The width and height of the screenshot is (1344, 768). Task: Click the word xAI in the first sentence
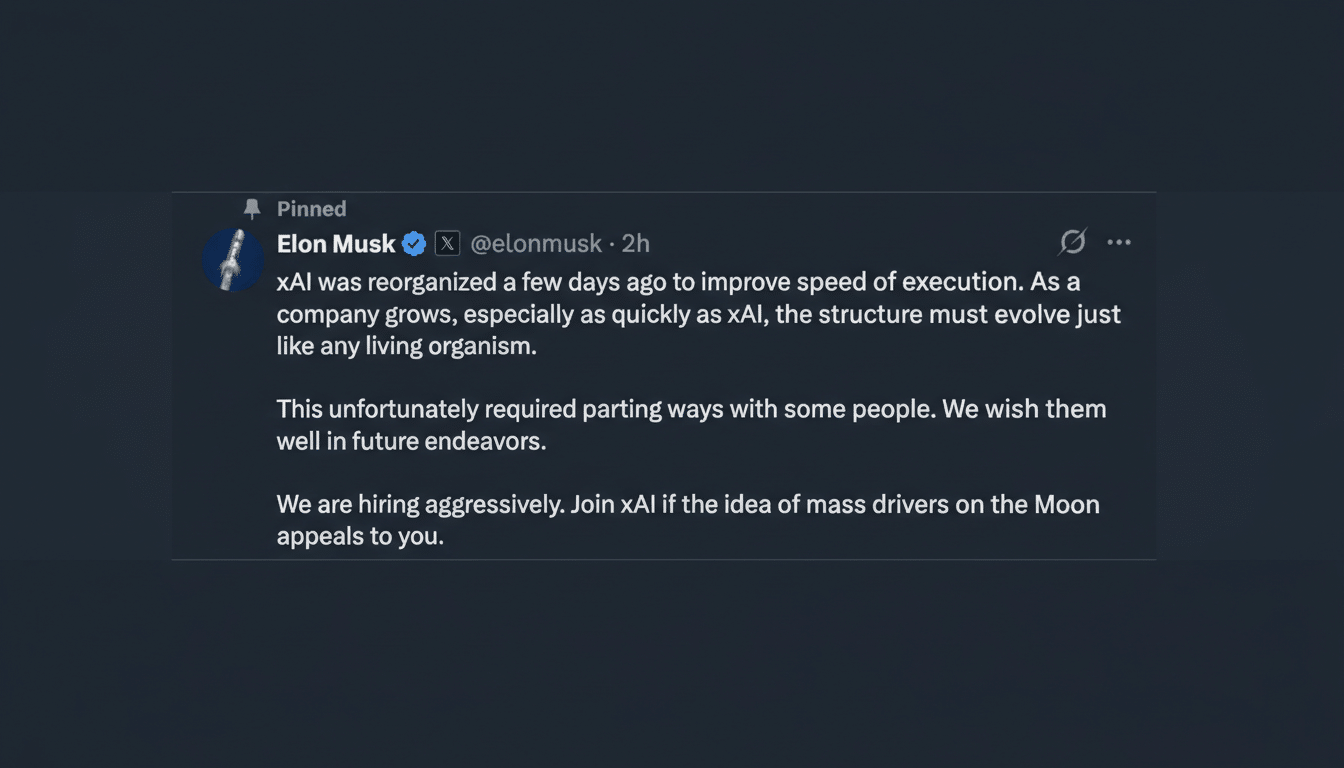pyautogui.click(x=289, y=281)
